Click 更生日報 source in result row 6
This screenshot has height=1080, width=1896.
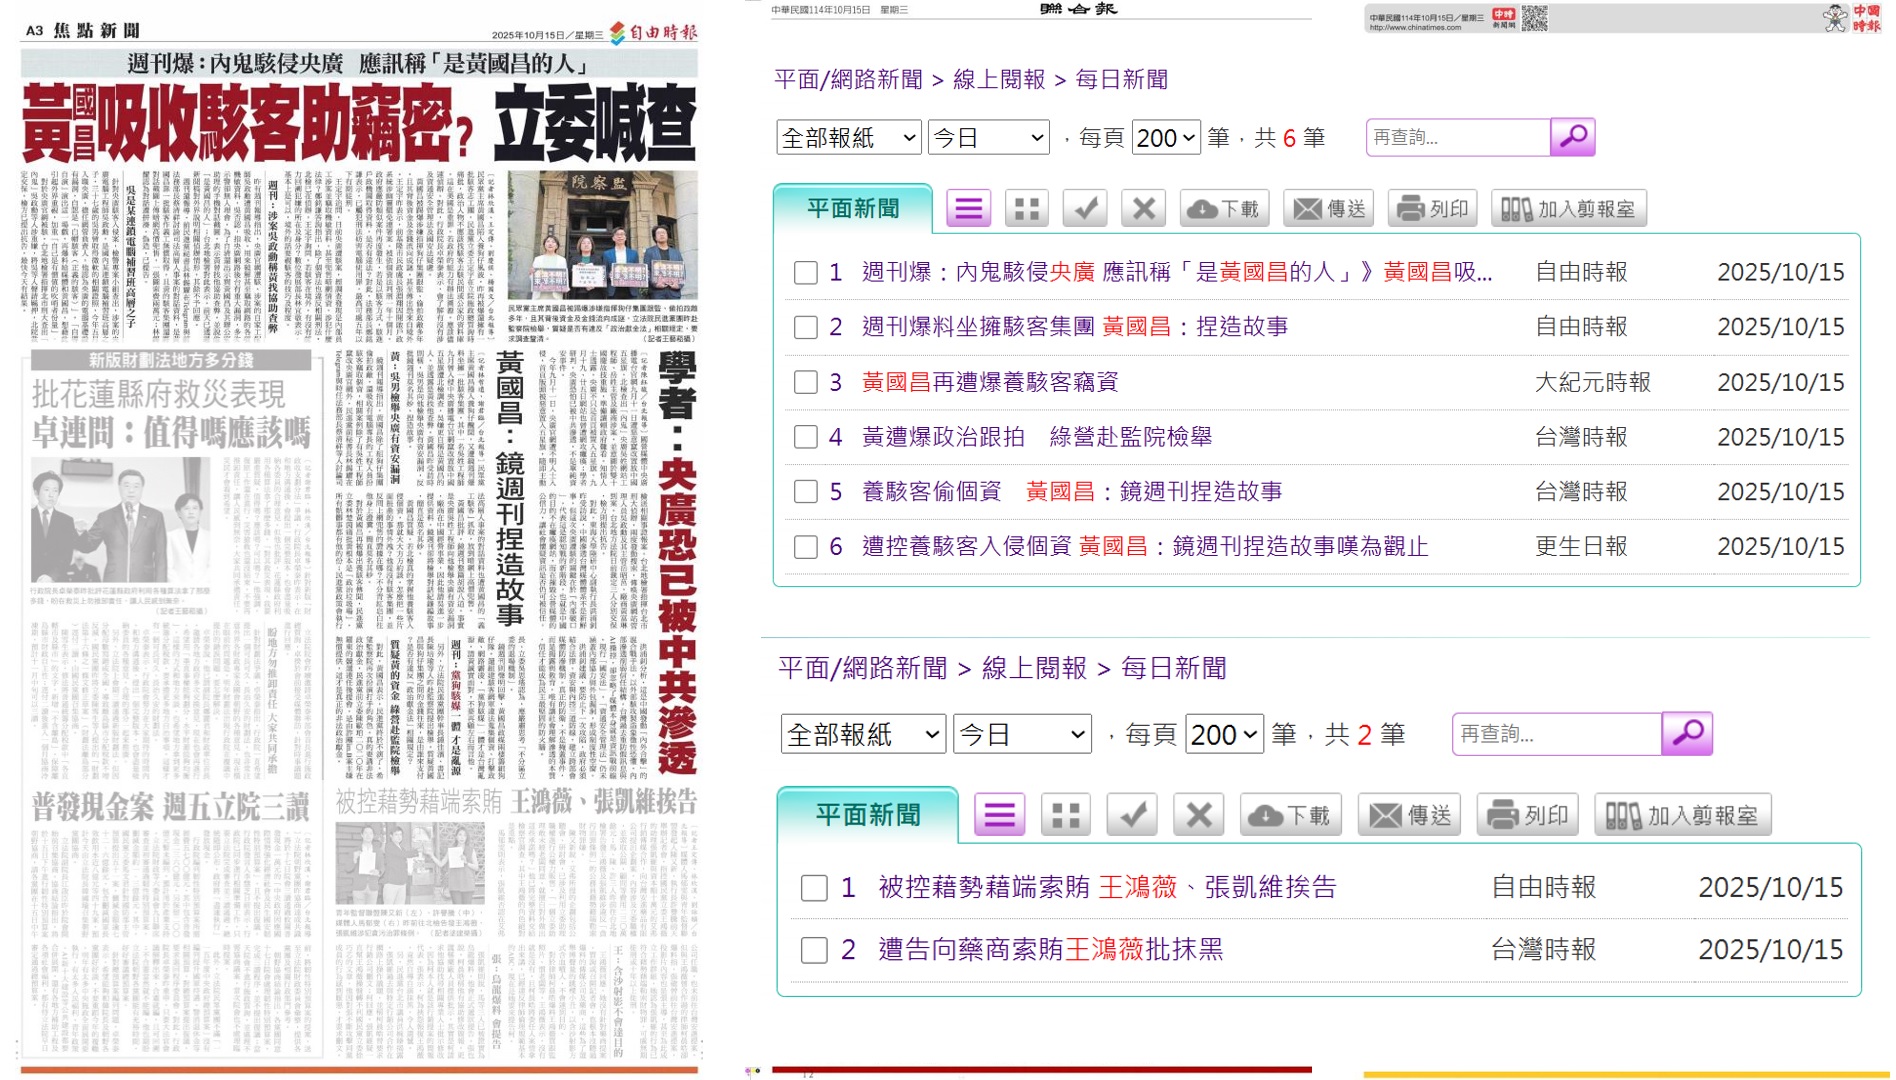tap(1581, 547)
